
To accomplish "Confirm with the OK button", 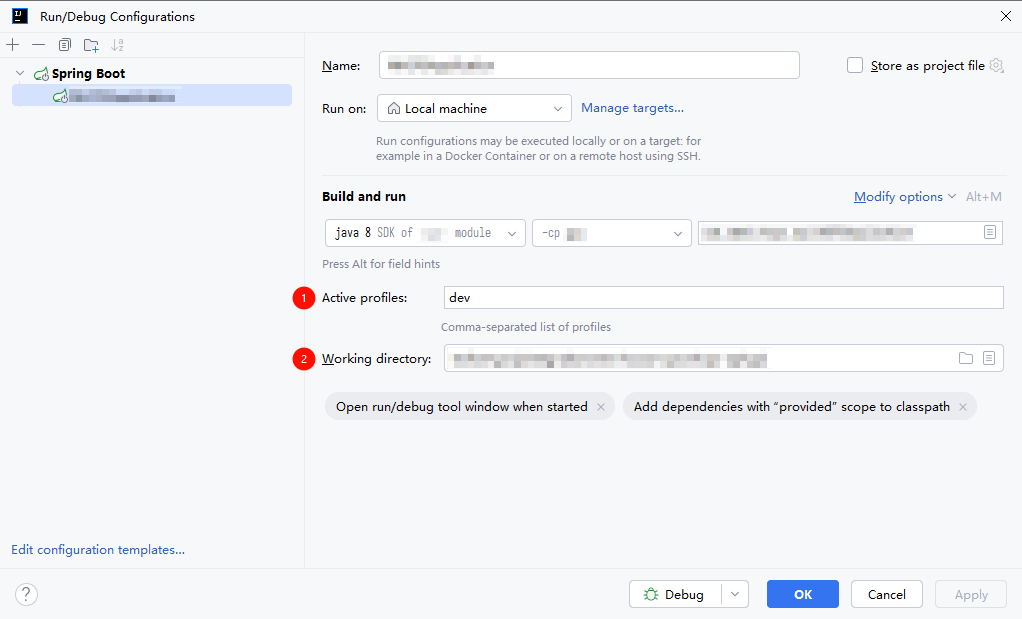I will [803, 594].
